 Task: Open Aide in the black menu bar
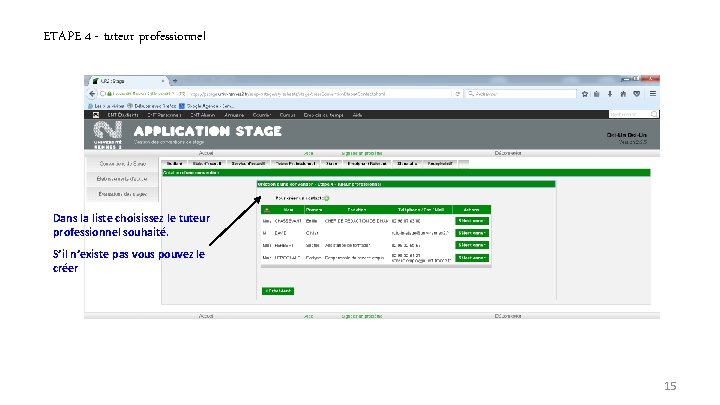click(357, 115)
